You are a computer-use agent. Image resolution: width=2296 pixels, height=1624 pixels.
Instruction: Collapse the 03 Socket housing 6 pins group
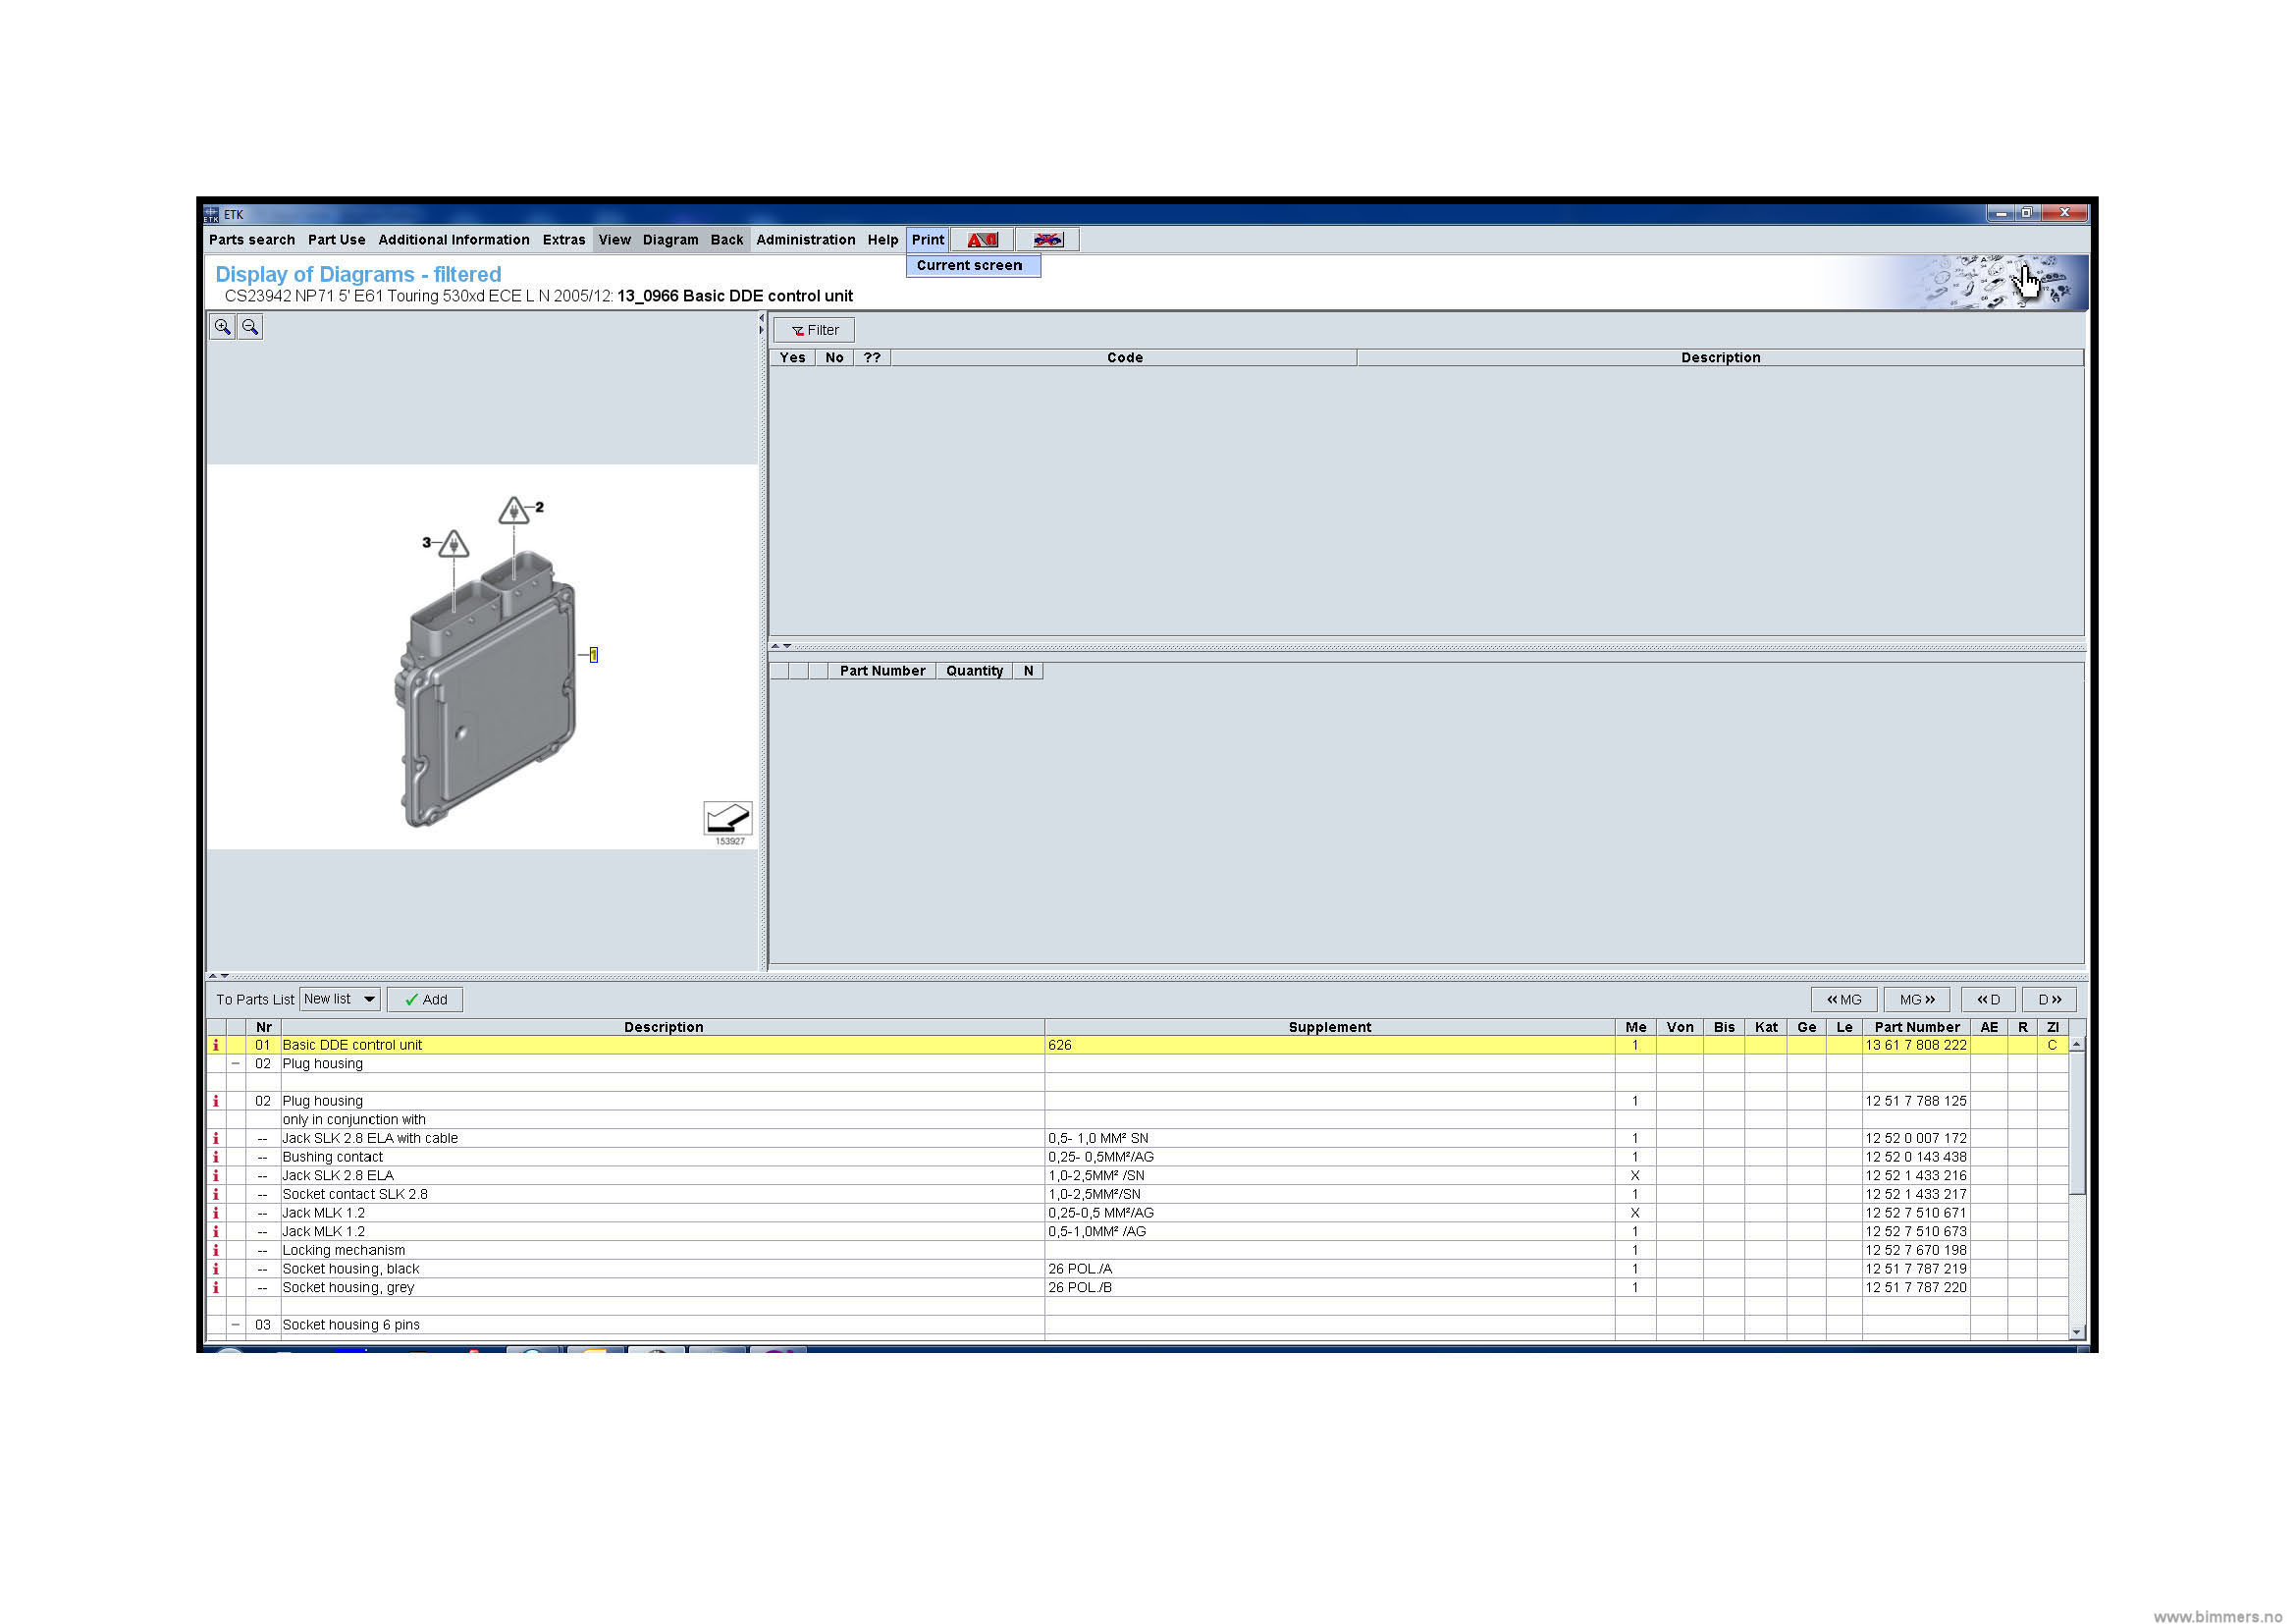pyautogui.click(x=235, y=1325)
